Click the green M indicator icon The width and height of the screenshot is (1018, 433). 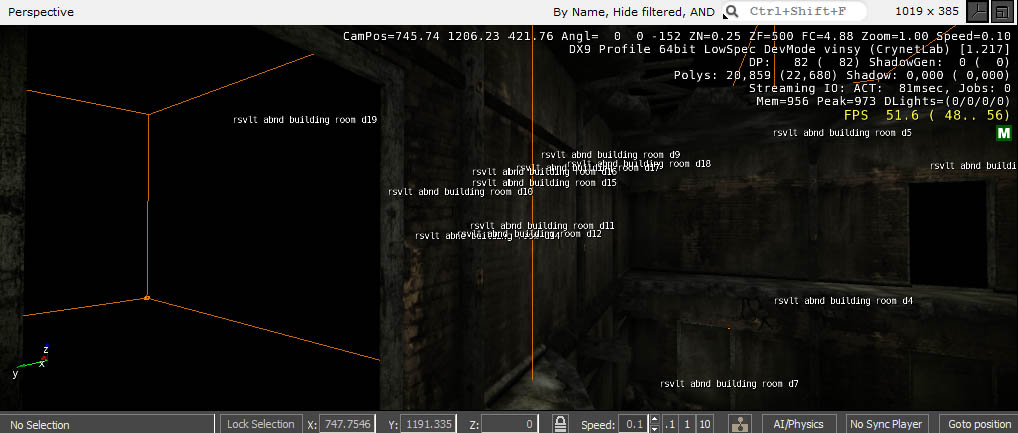point(1004,133)
